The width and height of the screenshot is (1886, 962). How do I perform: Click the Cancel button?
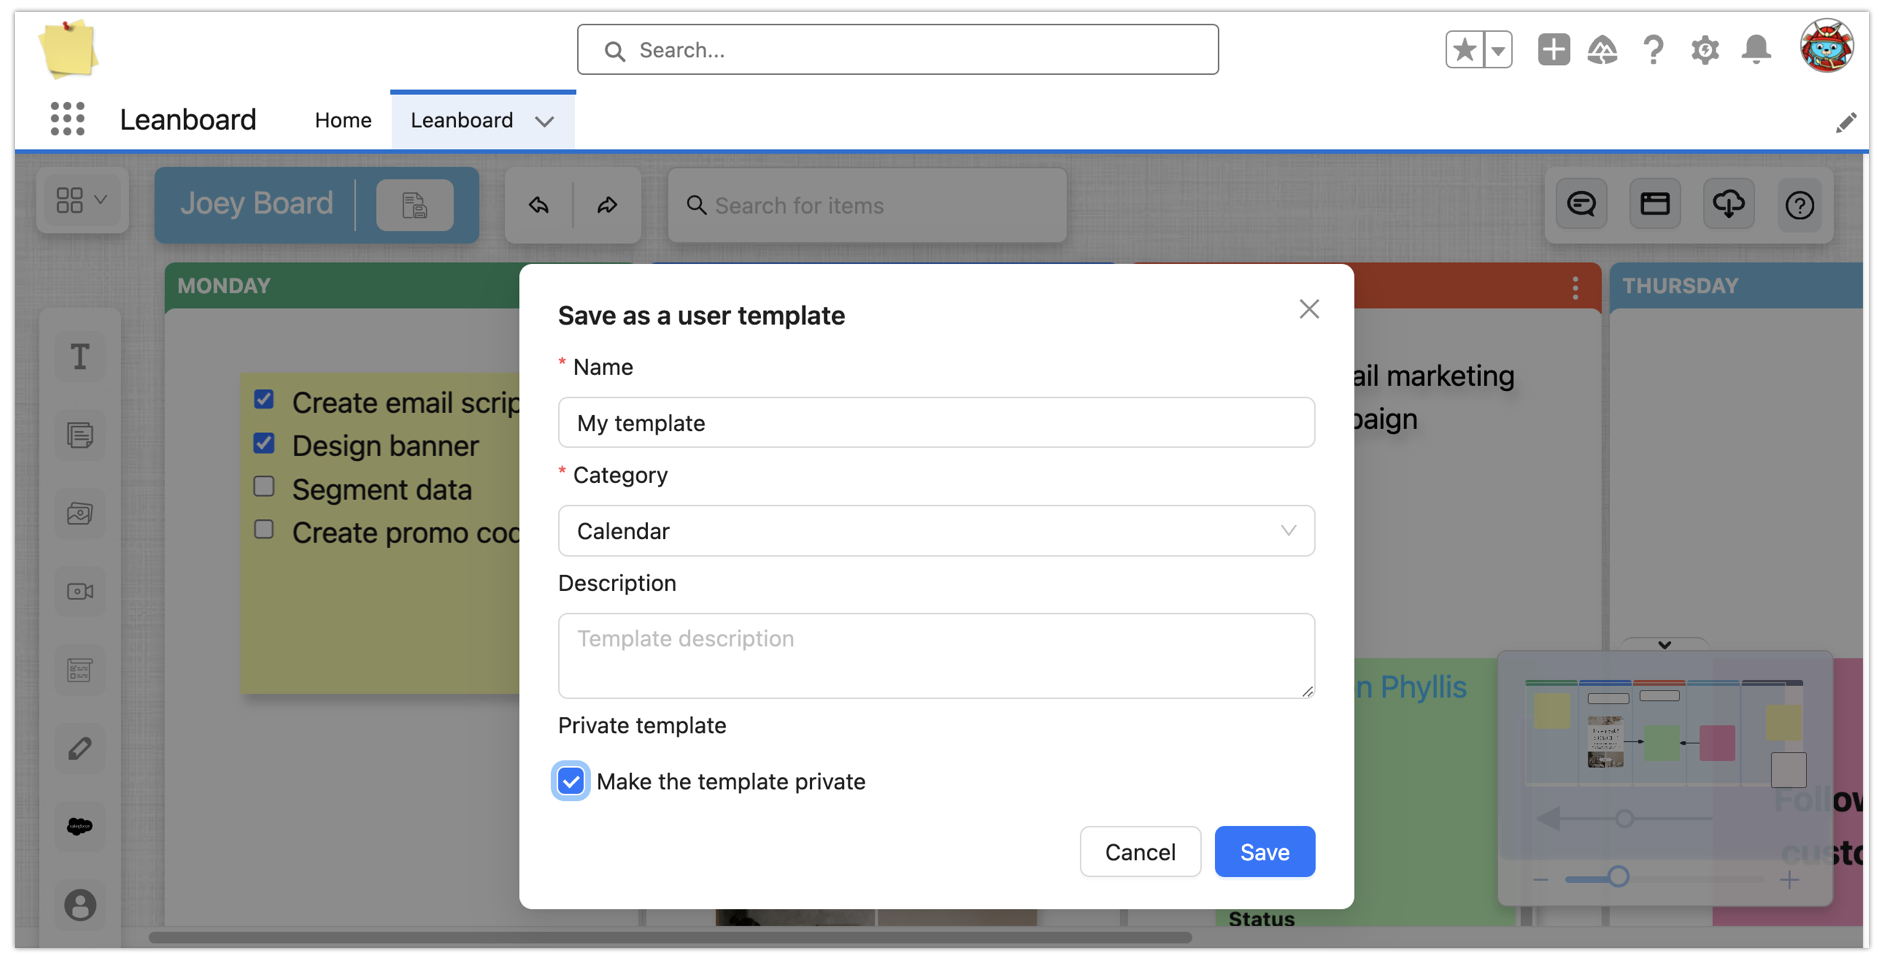tap(1140, 852)
